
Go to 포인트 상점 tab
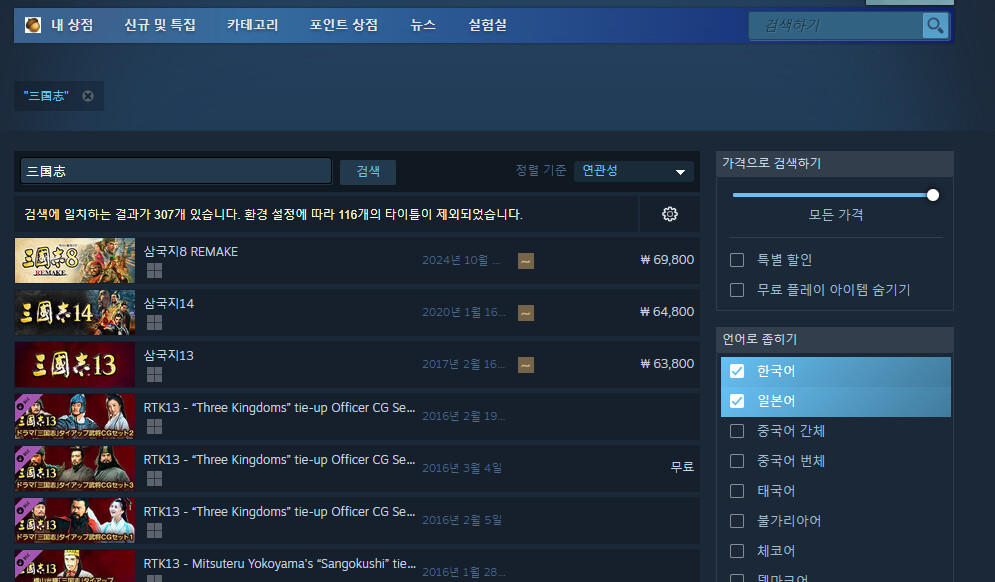343,25
